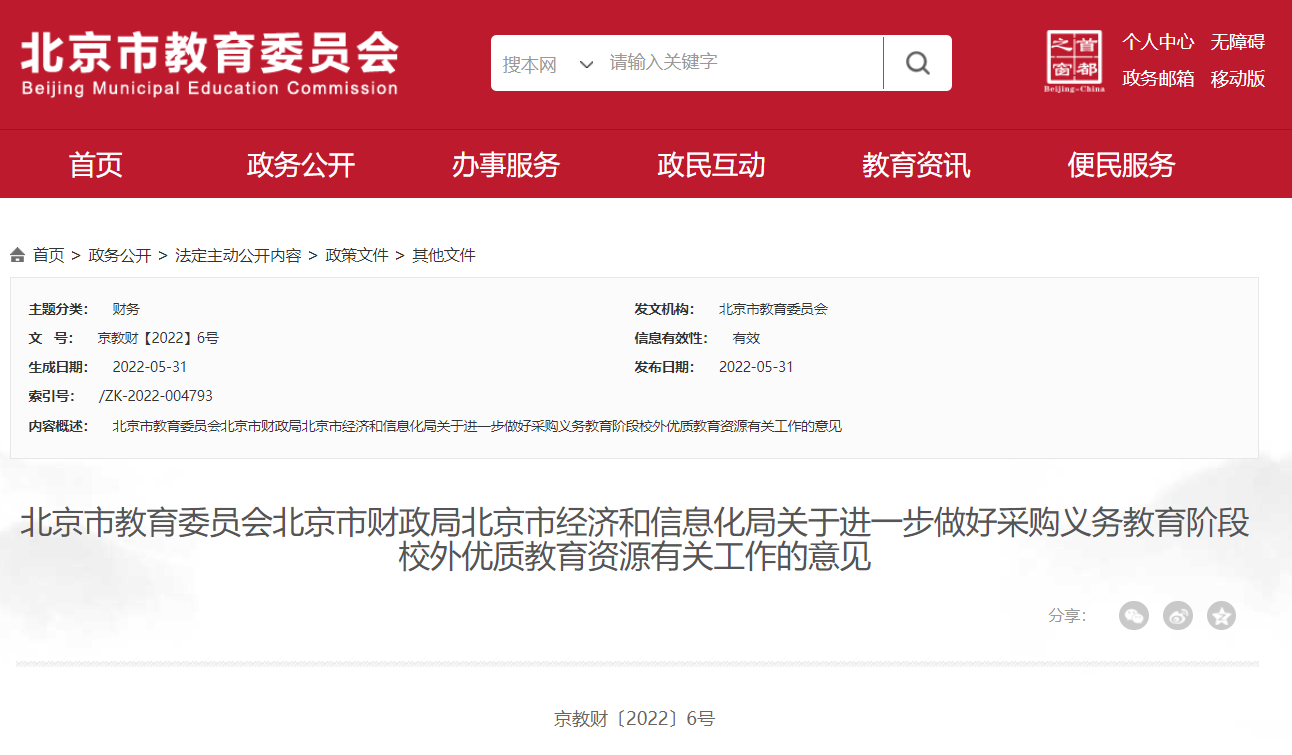
Task: Open the 政务邮箱 link
Action: [x=1158, y=79]
